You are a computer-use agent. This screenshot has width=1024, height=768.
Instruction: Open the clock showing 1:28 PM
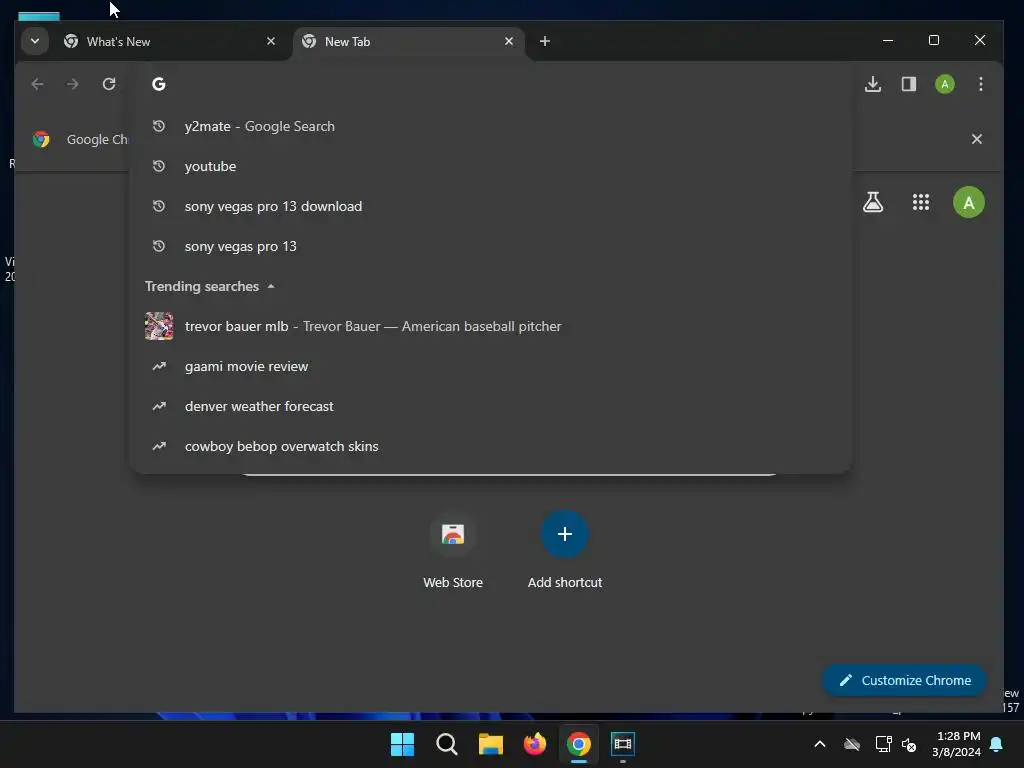(x=956, y=744)
